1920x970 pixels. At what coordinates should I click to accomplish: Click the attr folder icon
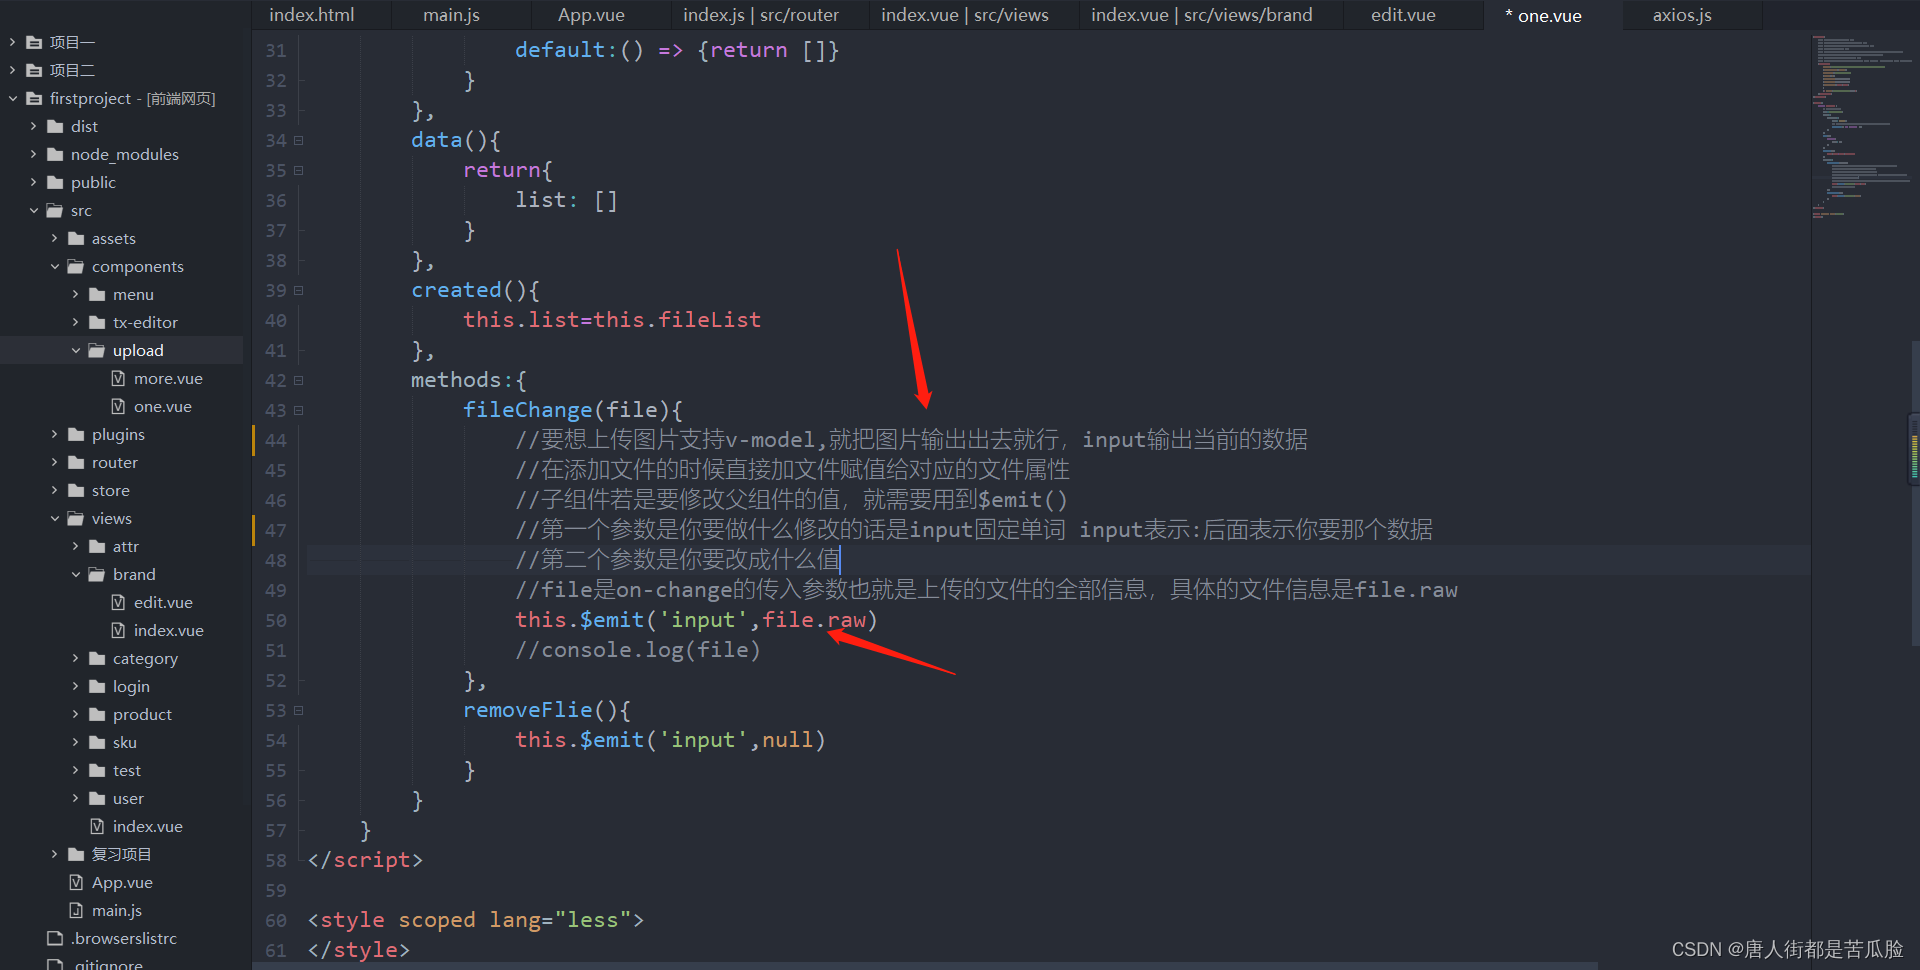[97, 546]
